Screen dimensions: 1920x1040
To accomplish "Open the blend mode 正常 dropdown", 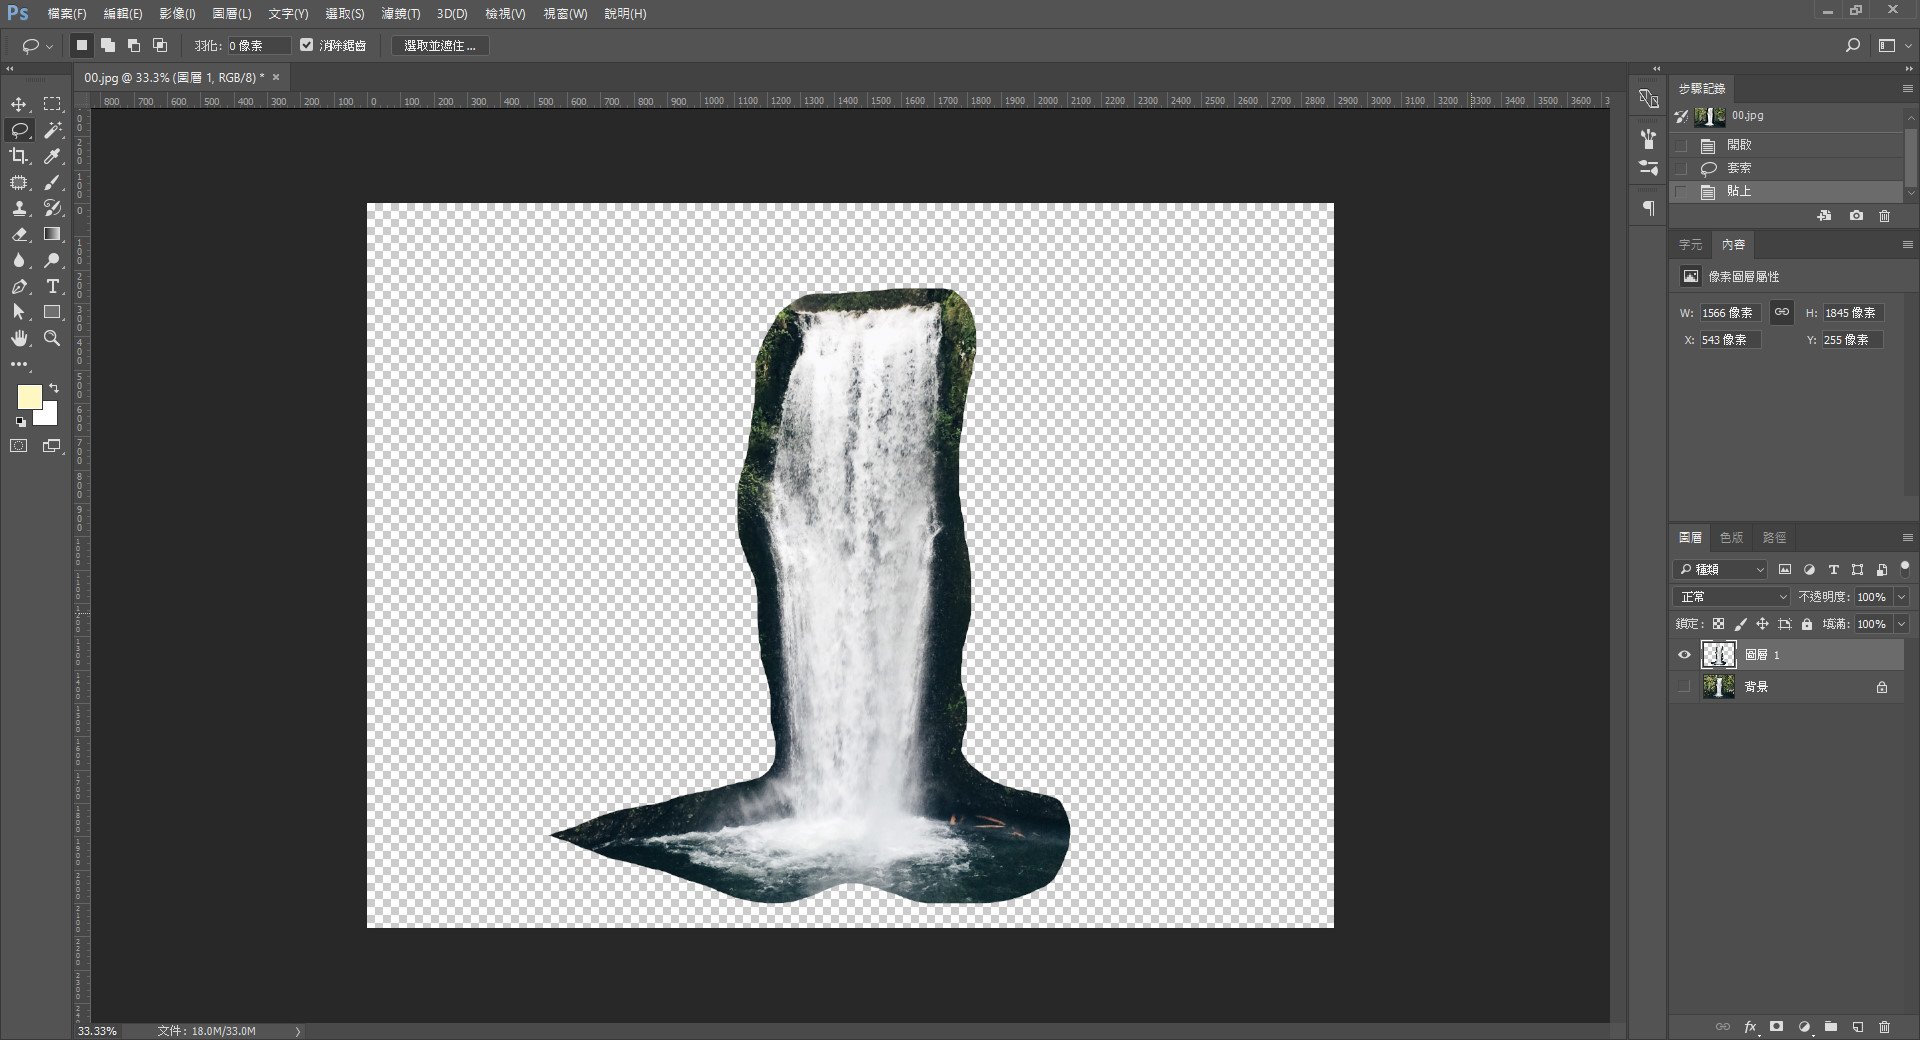I will (1731, 597).
